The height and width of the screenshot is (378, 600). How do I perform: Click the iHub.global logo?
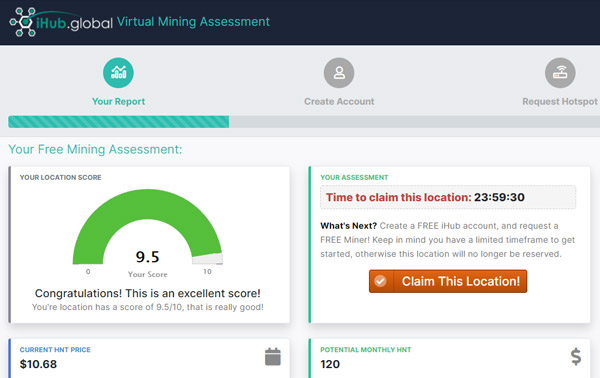pos(61,22)
